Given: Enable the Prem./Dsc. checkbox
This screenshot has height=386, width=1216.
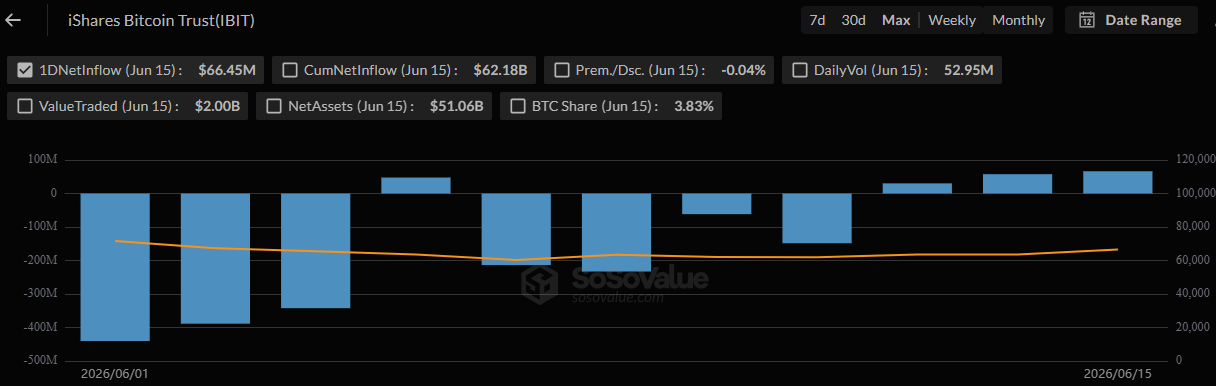Looking at the screenshot, I should click(562, 70).
